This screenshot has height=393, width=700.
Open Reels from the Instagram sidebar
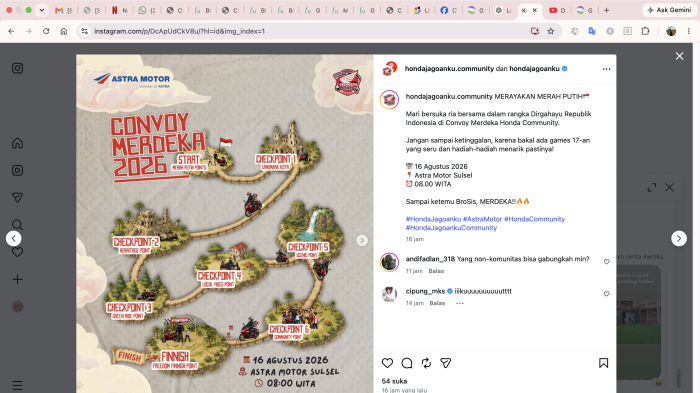17,171
